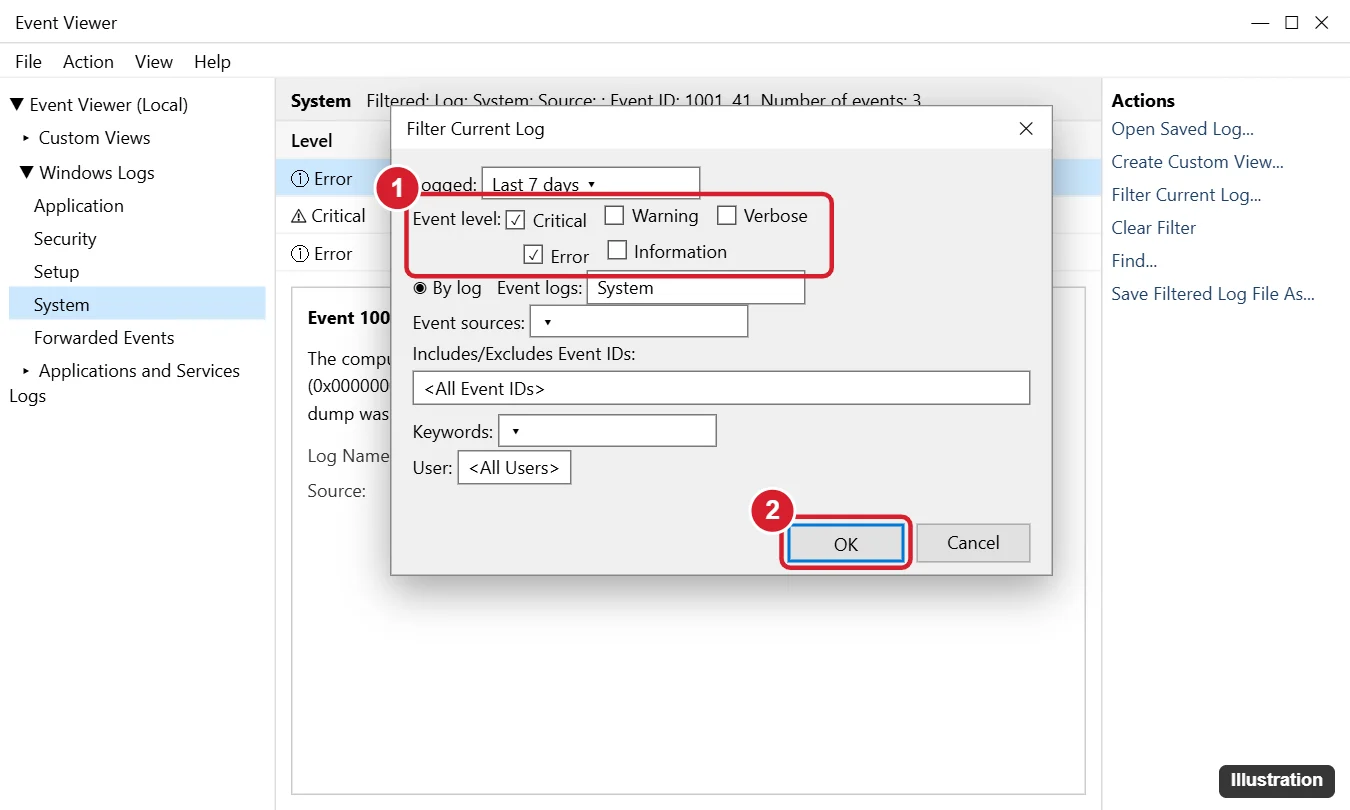
Task: Click the Event logs System field
Action: (x=695, y=288)
